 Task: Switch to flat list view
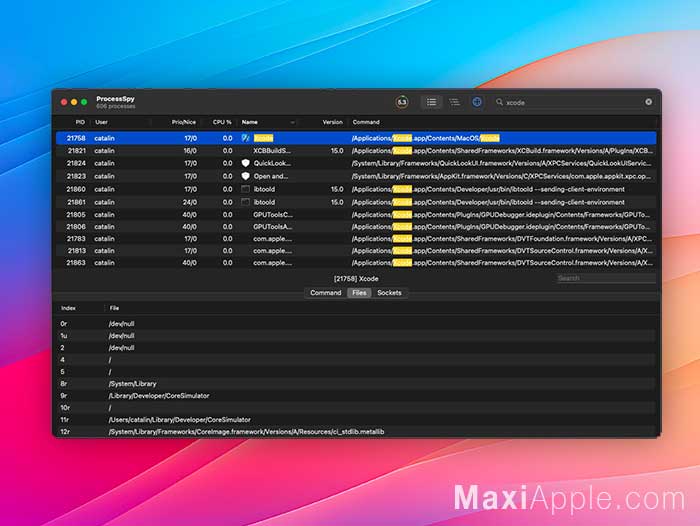click(431, 102)
